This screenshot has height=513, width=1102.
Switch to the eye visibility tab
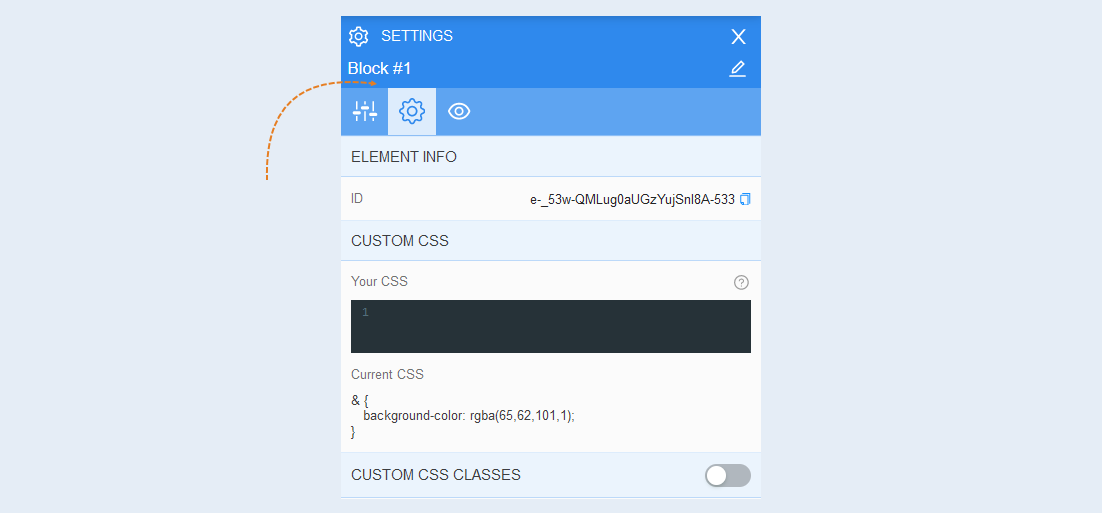[459, 111]
